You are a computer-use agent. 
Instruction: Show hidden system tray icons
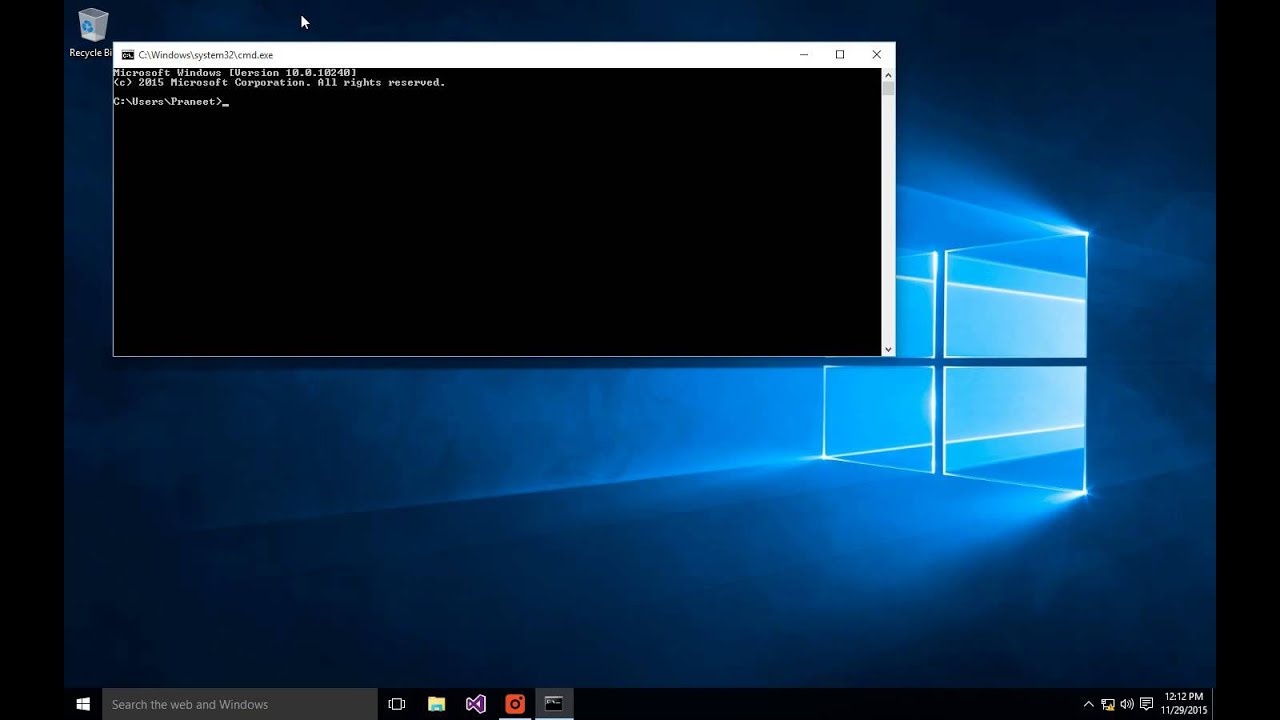[1089, 704]
